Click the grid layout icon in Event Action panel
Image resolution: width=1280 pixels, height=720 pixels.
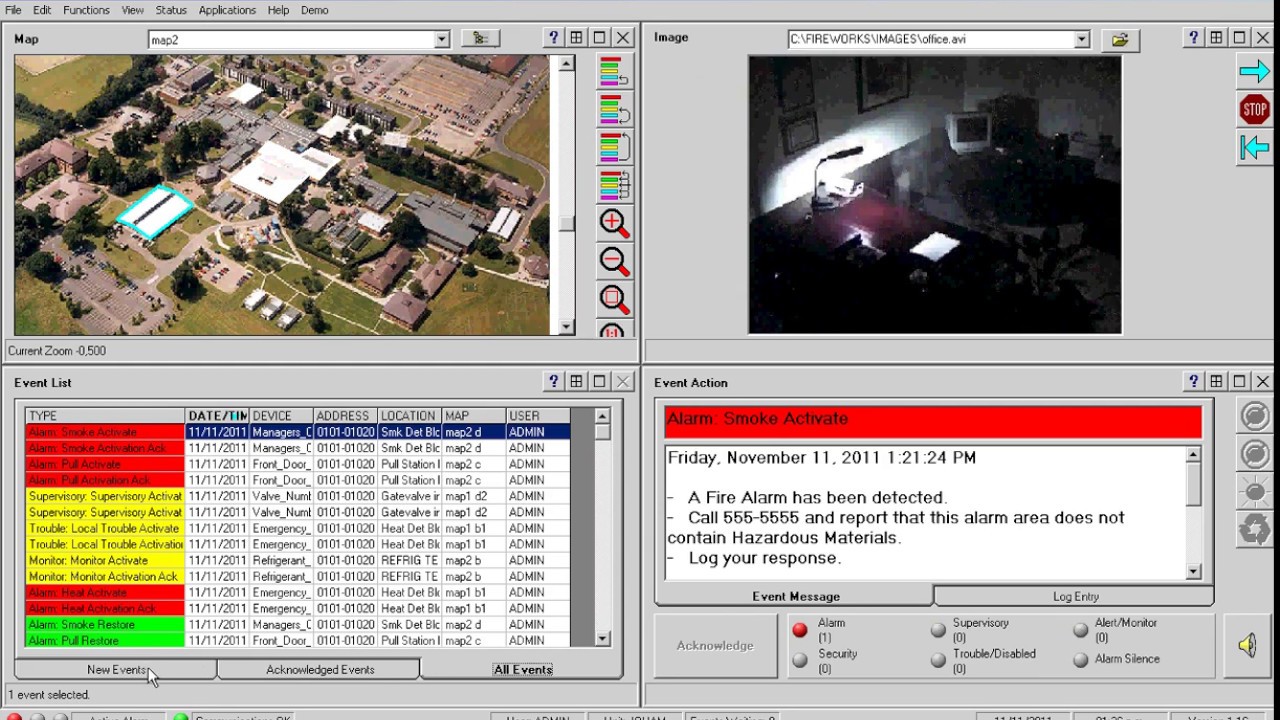click(x=1216, y=381)
